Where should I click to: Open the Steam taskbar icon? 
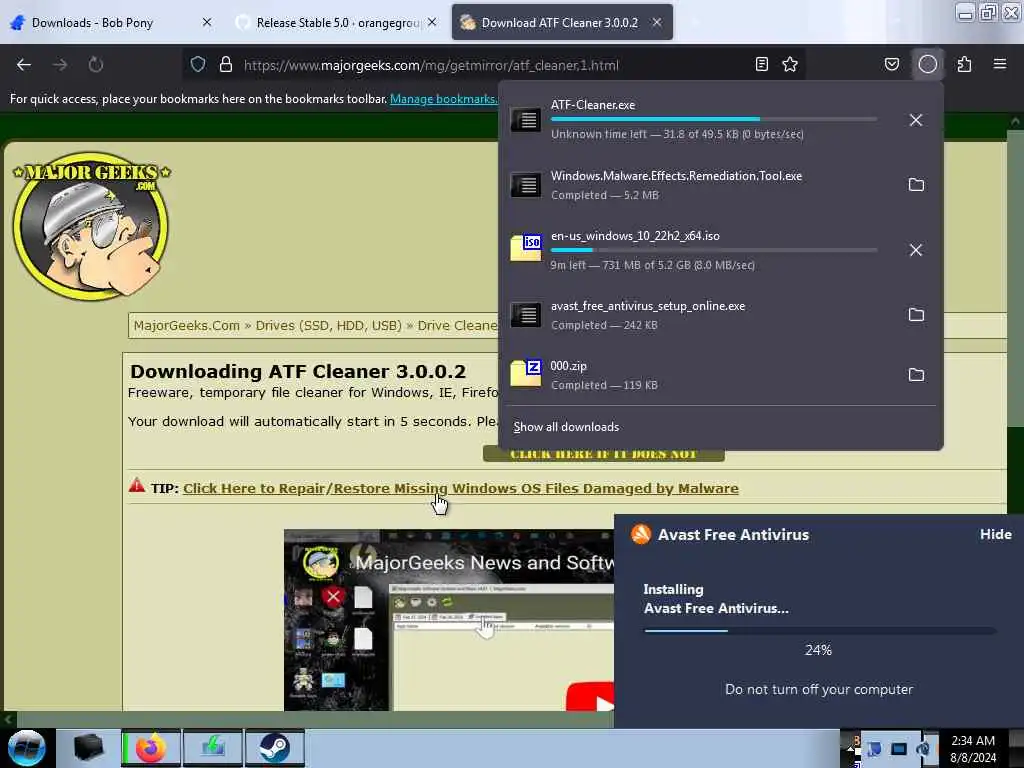click(275, 748)
